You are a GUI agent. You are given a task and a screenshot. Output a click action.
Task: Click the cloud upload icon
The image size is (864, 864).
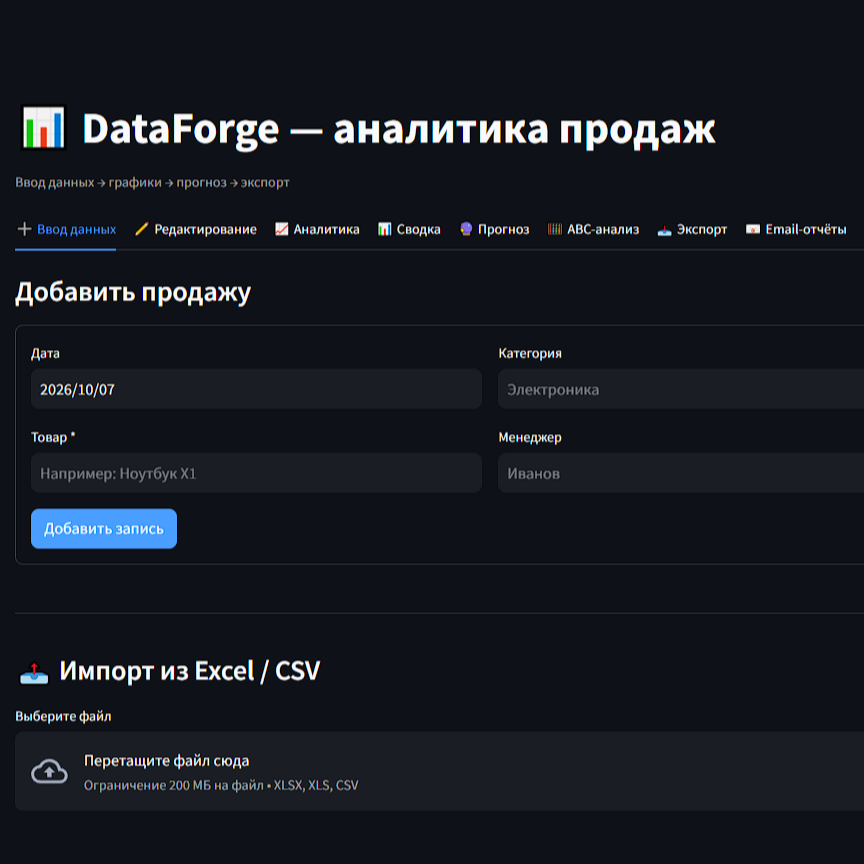point(49,771)
